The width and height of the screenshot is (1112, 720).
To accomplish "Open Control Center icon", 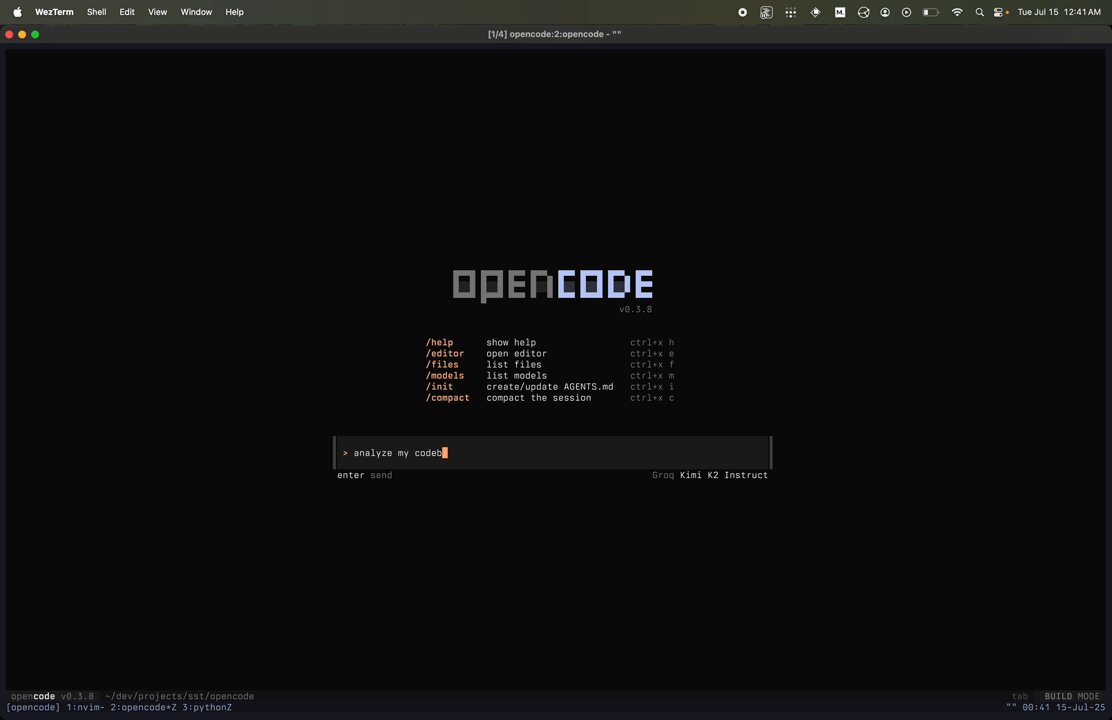I will coord(999,12).
